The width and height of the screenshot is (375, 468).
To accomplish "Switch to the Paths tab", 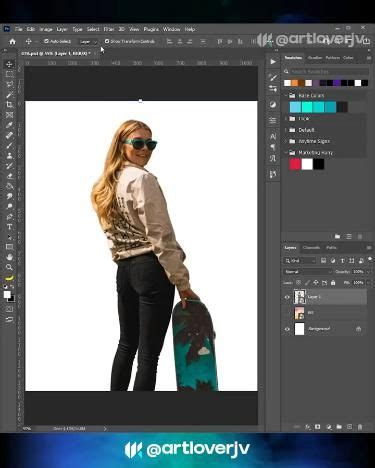I will pos(331,248).
